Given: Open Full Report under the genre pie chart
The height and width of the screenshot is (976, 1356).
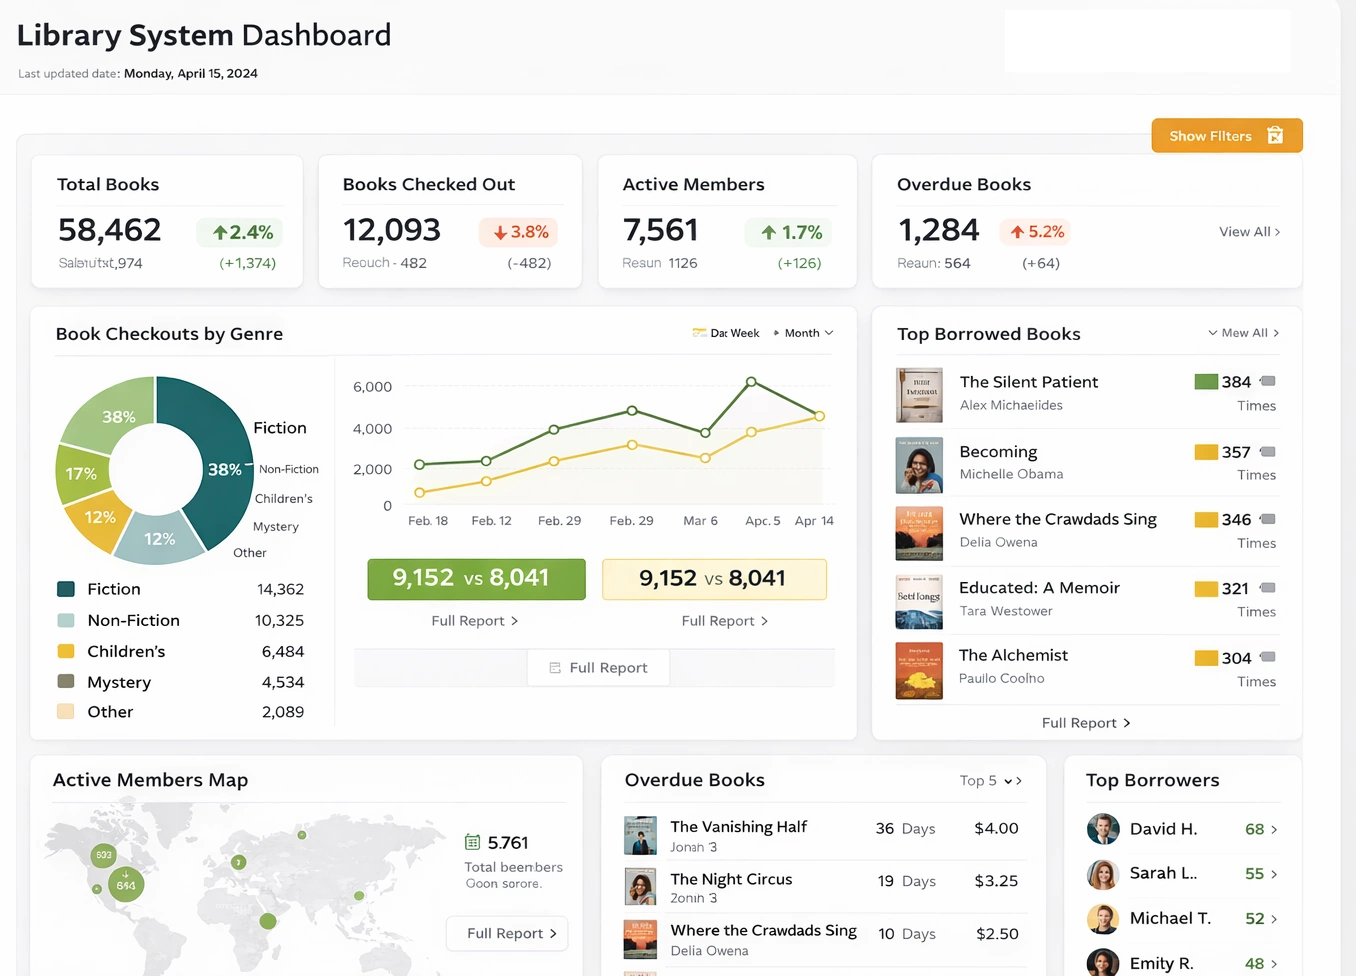Looking at the screenshot, I should (x=598, y=667).
